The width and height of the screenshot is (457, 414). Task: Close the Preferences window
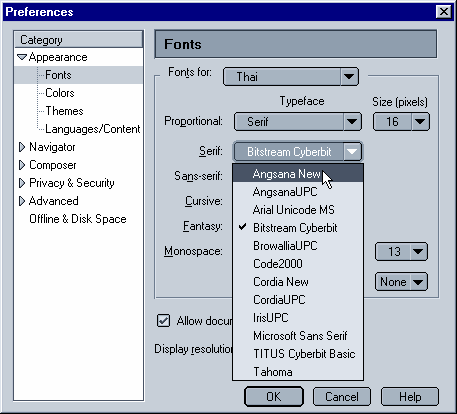(444, 12)
